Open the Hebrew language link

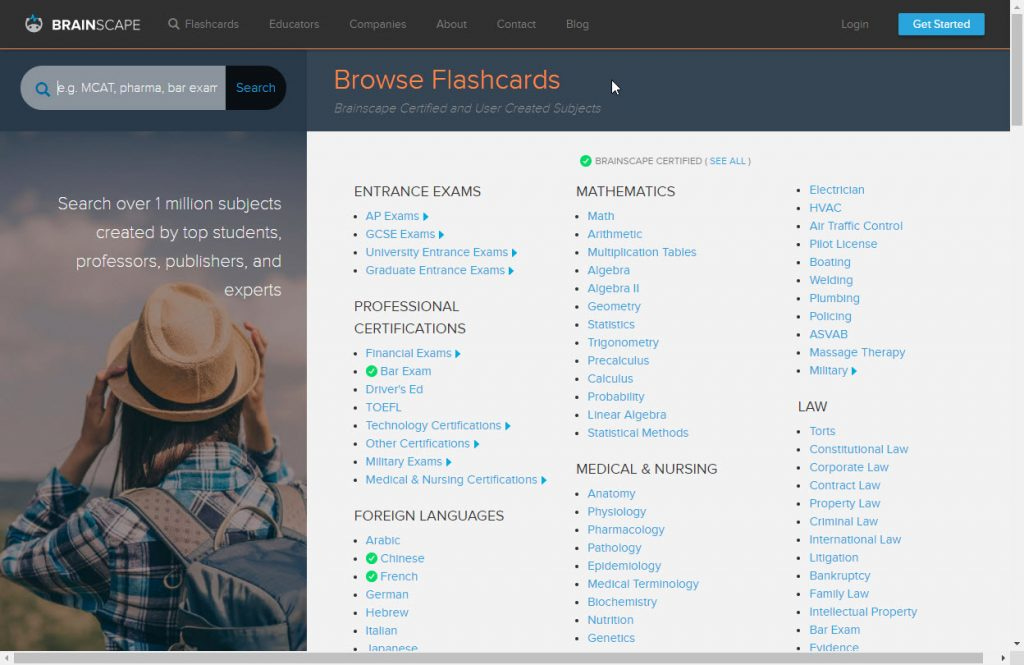point(387,613)
